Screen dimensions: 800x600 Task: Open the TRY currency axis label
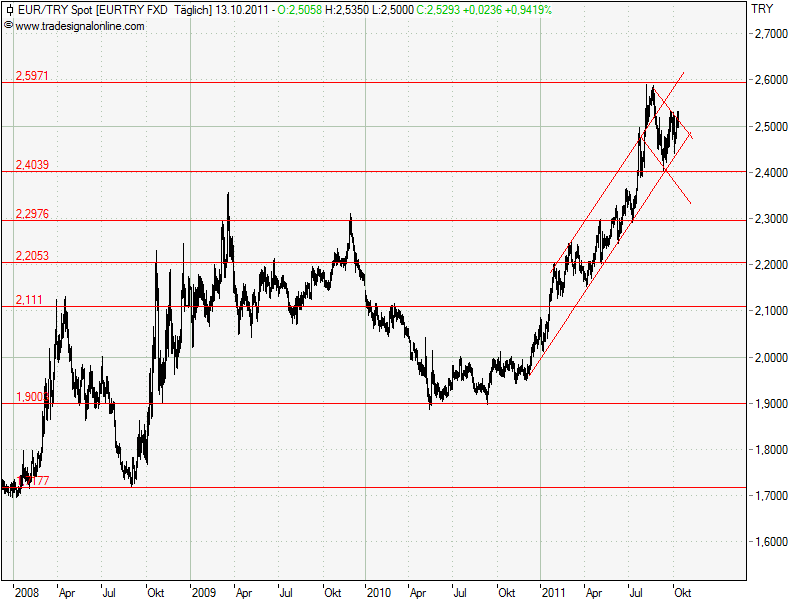762,8
